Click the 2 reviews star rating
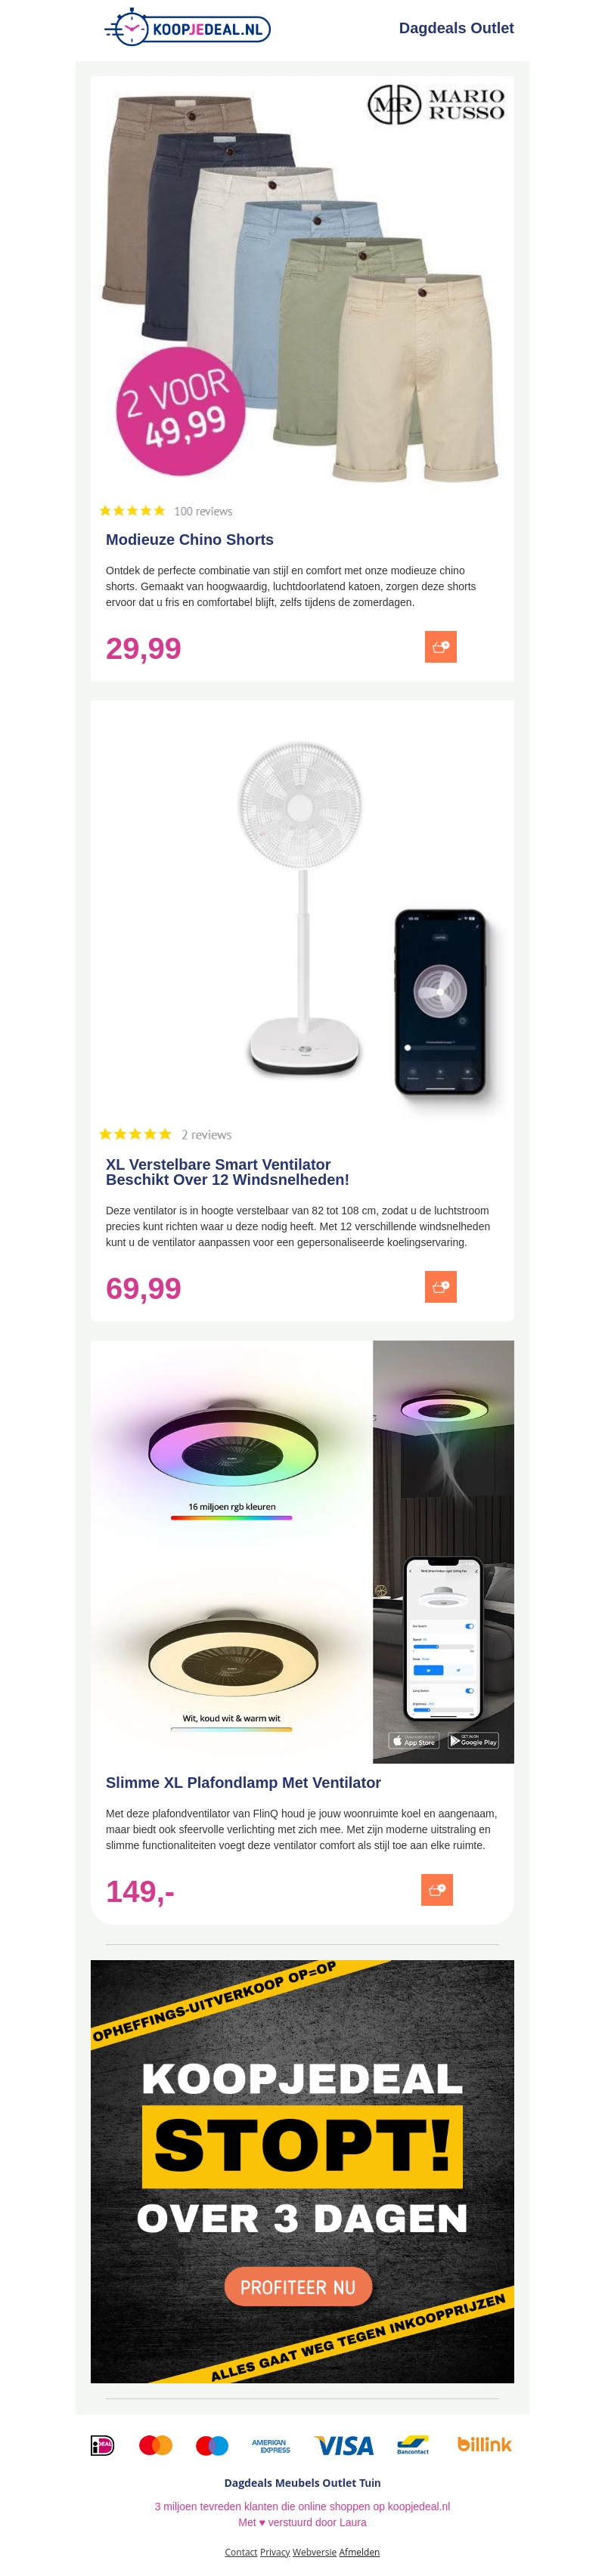Image resolution: width=605 pixels, height=2576 pixels. pos(166,1134)
